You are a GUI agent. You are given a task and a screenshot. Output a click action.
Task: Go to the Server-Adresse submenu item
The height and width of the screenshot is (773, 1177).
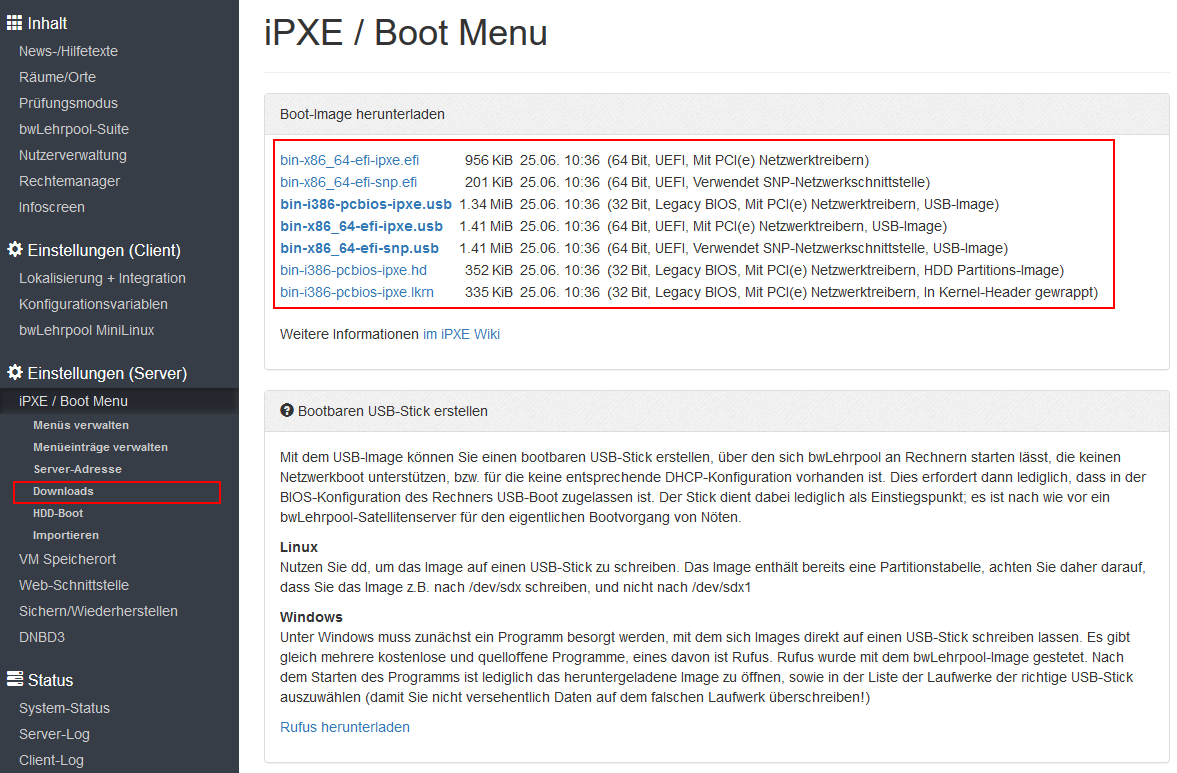pos(77,469)
